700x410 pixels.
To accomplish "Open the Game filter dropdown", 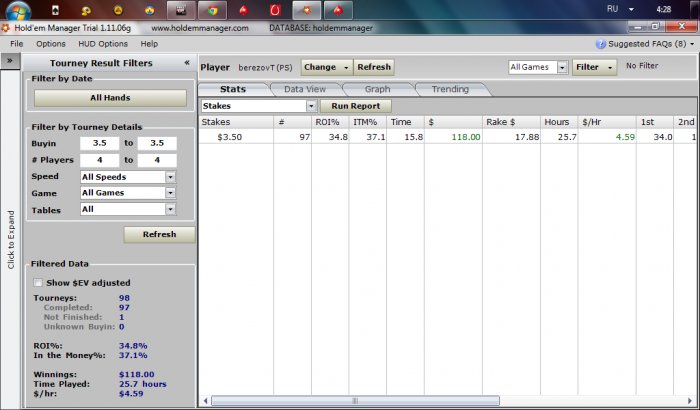I will pos(170,193).
